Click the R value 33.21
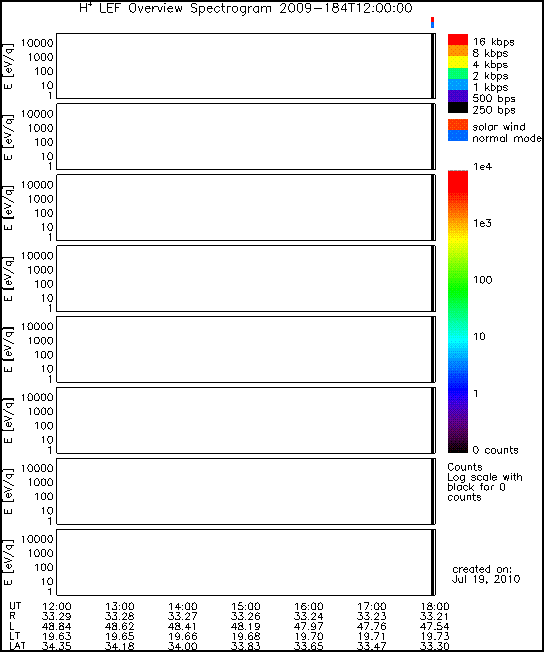544x652 pixels. [x=435, y=616]
